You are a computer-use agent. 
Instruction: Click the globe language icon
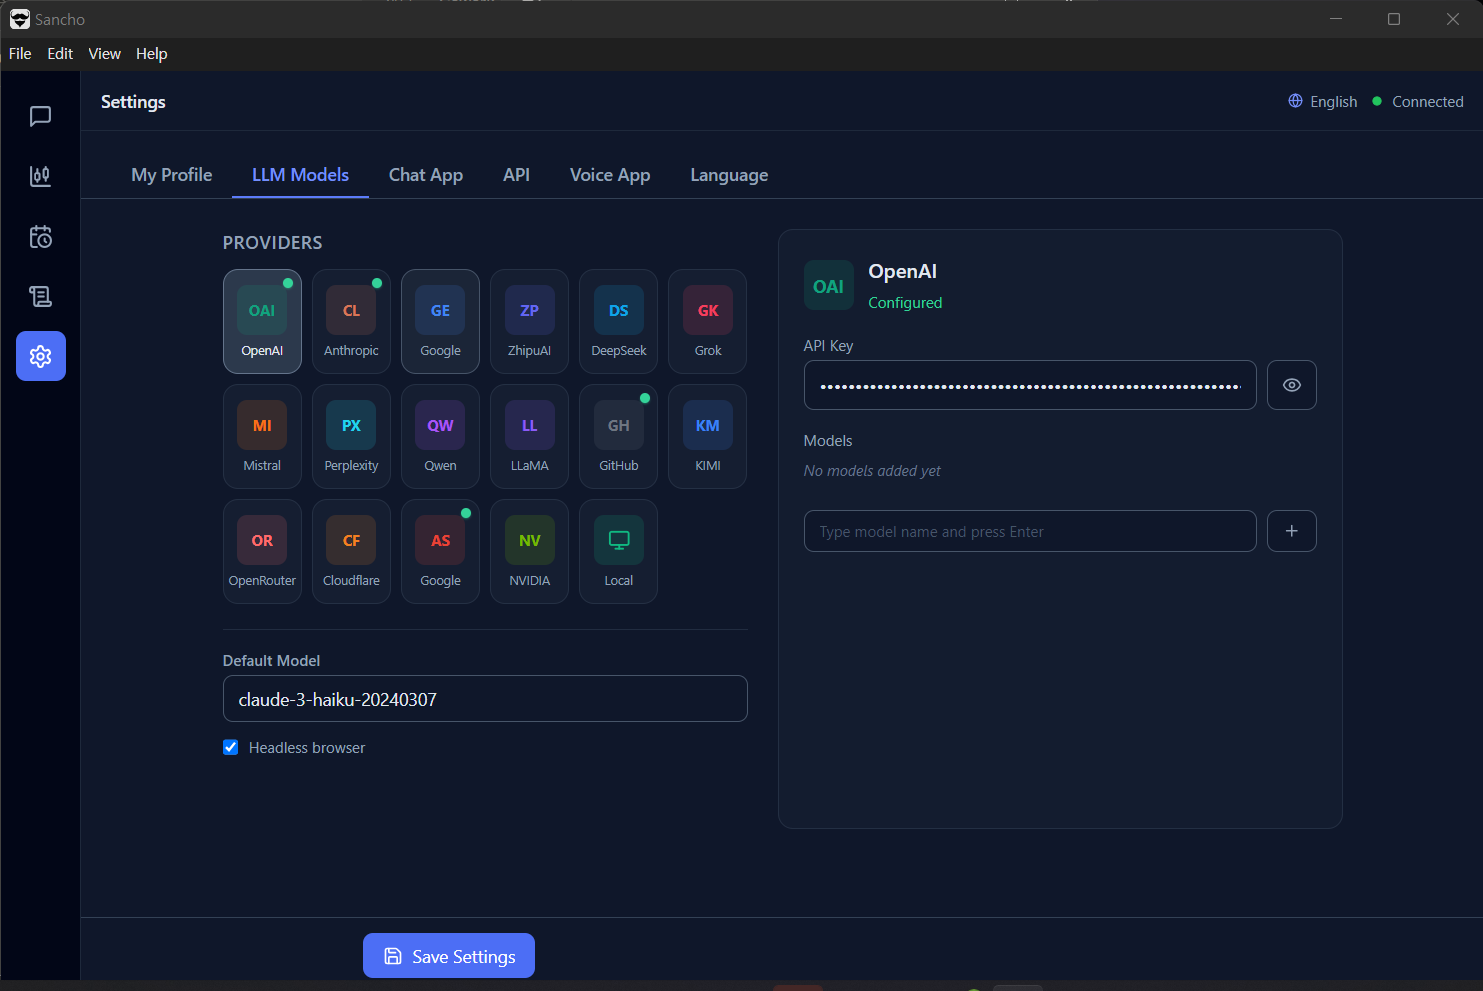1295,101
